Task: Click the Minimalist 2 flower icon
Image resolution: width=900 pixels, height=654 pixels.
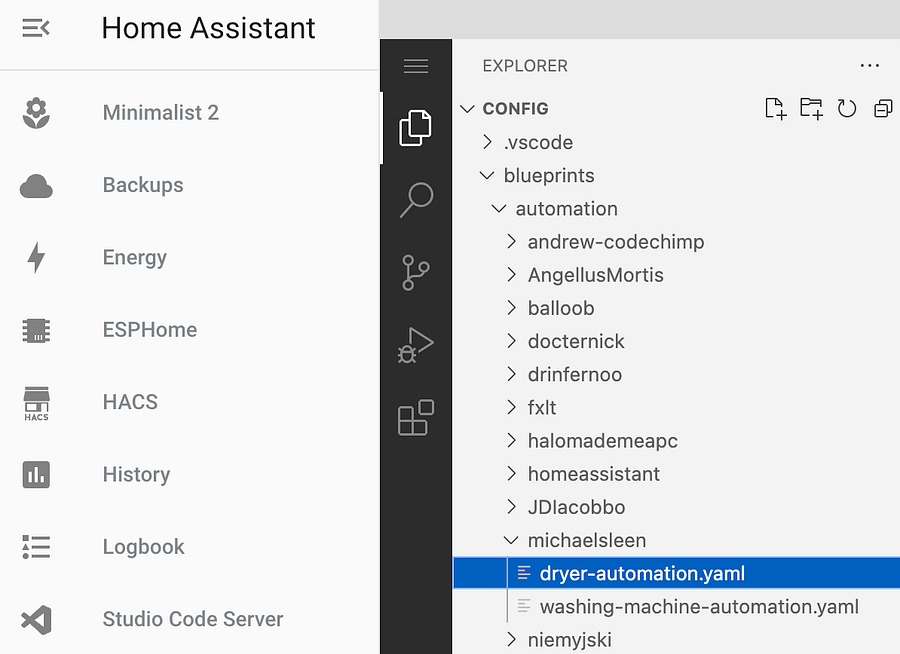Action: [36, 113]
